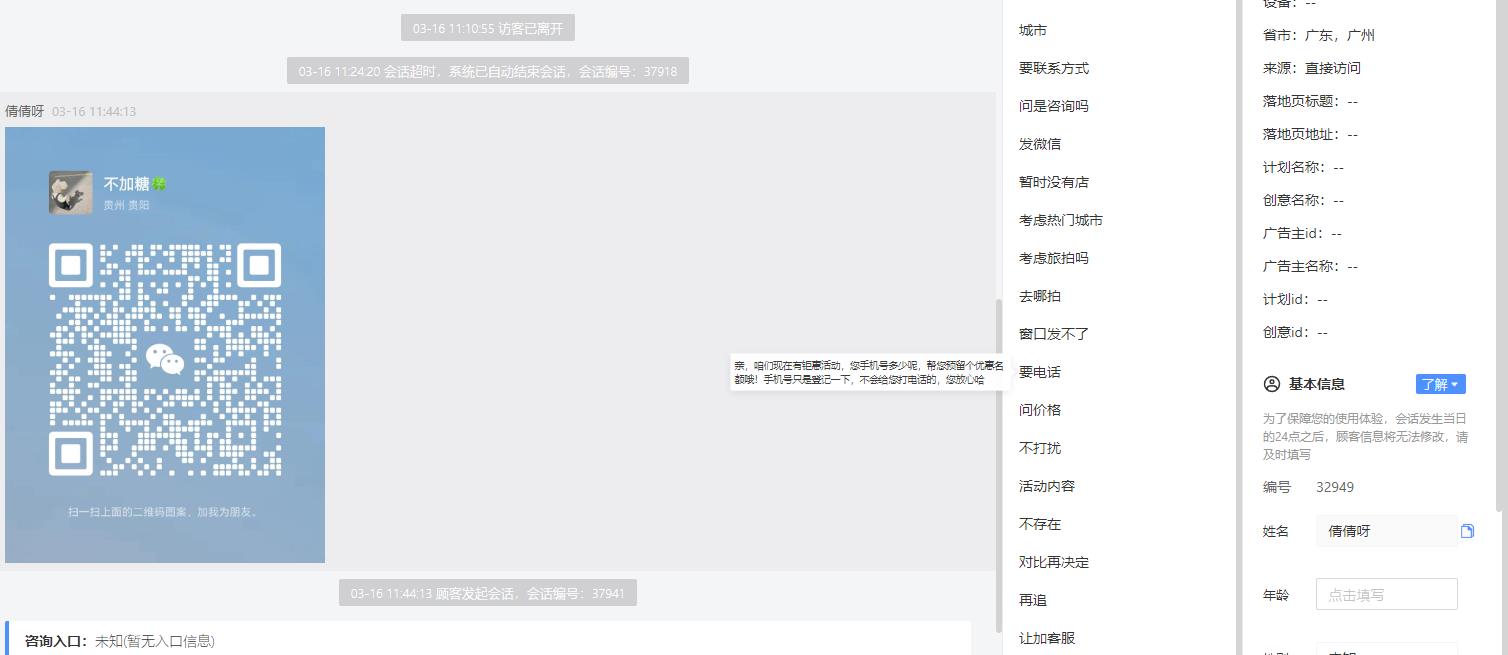Click the 来源：直接访问 line
The width and height of the screenshot is (1508, 655).
(1312, 68)
